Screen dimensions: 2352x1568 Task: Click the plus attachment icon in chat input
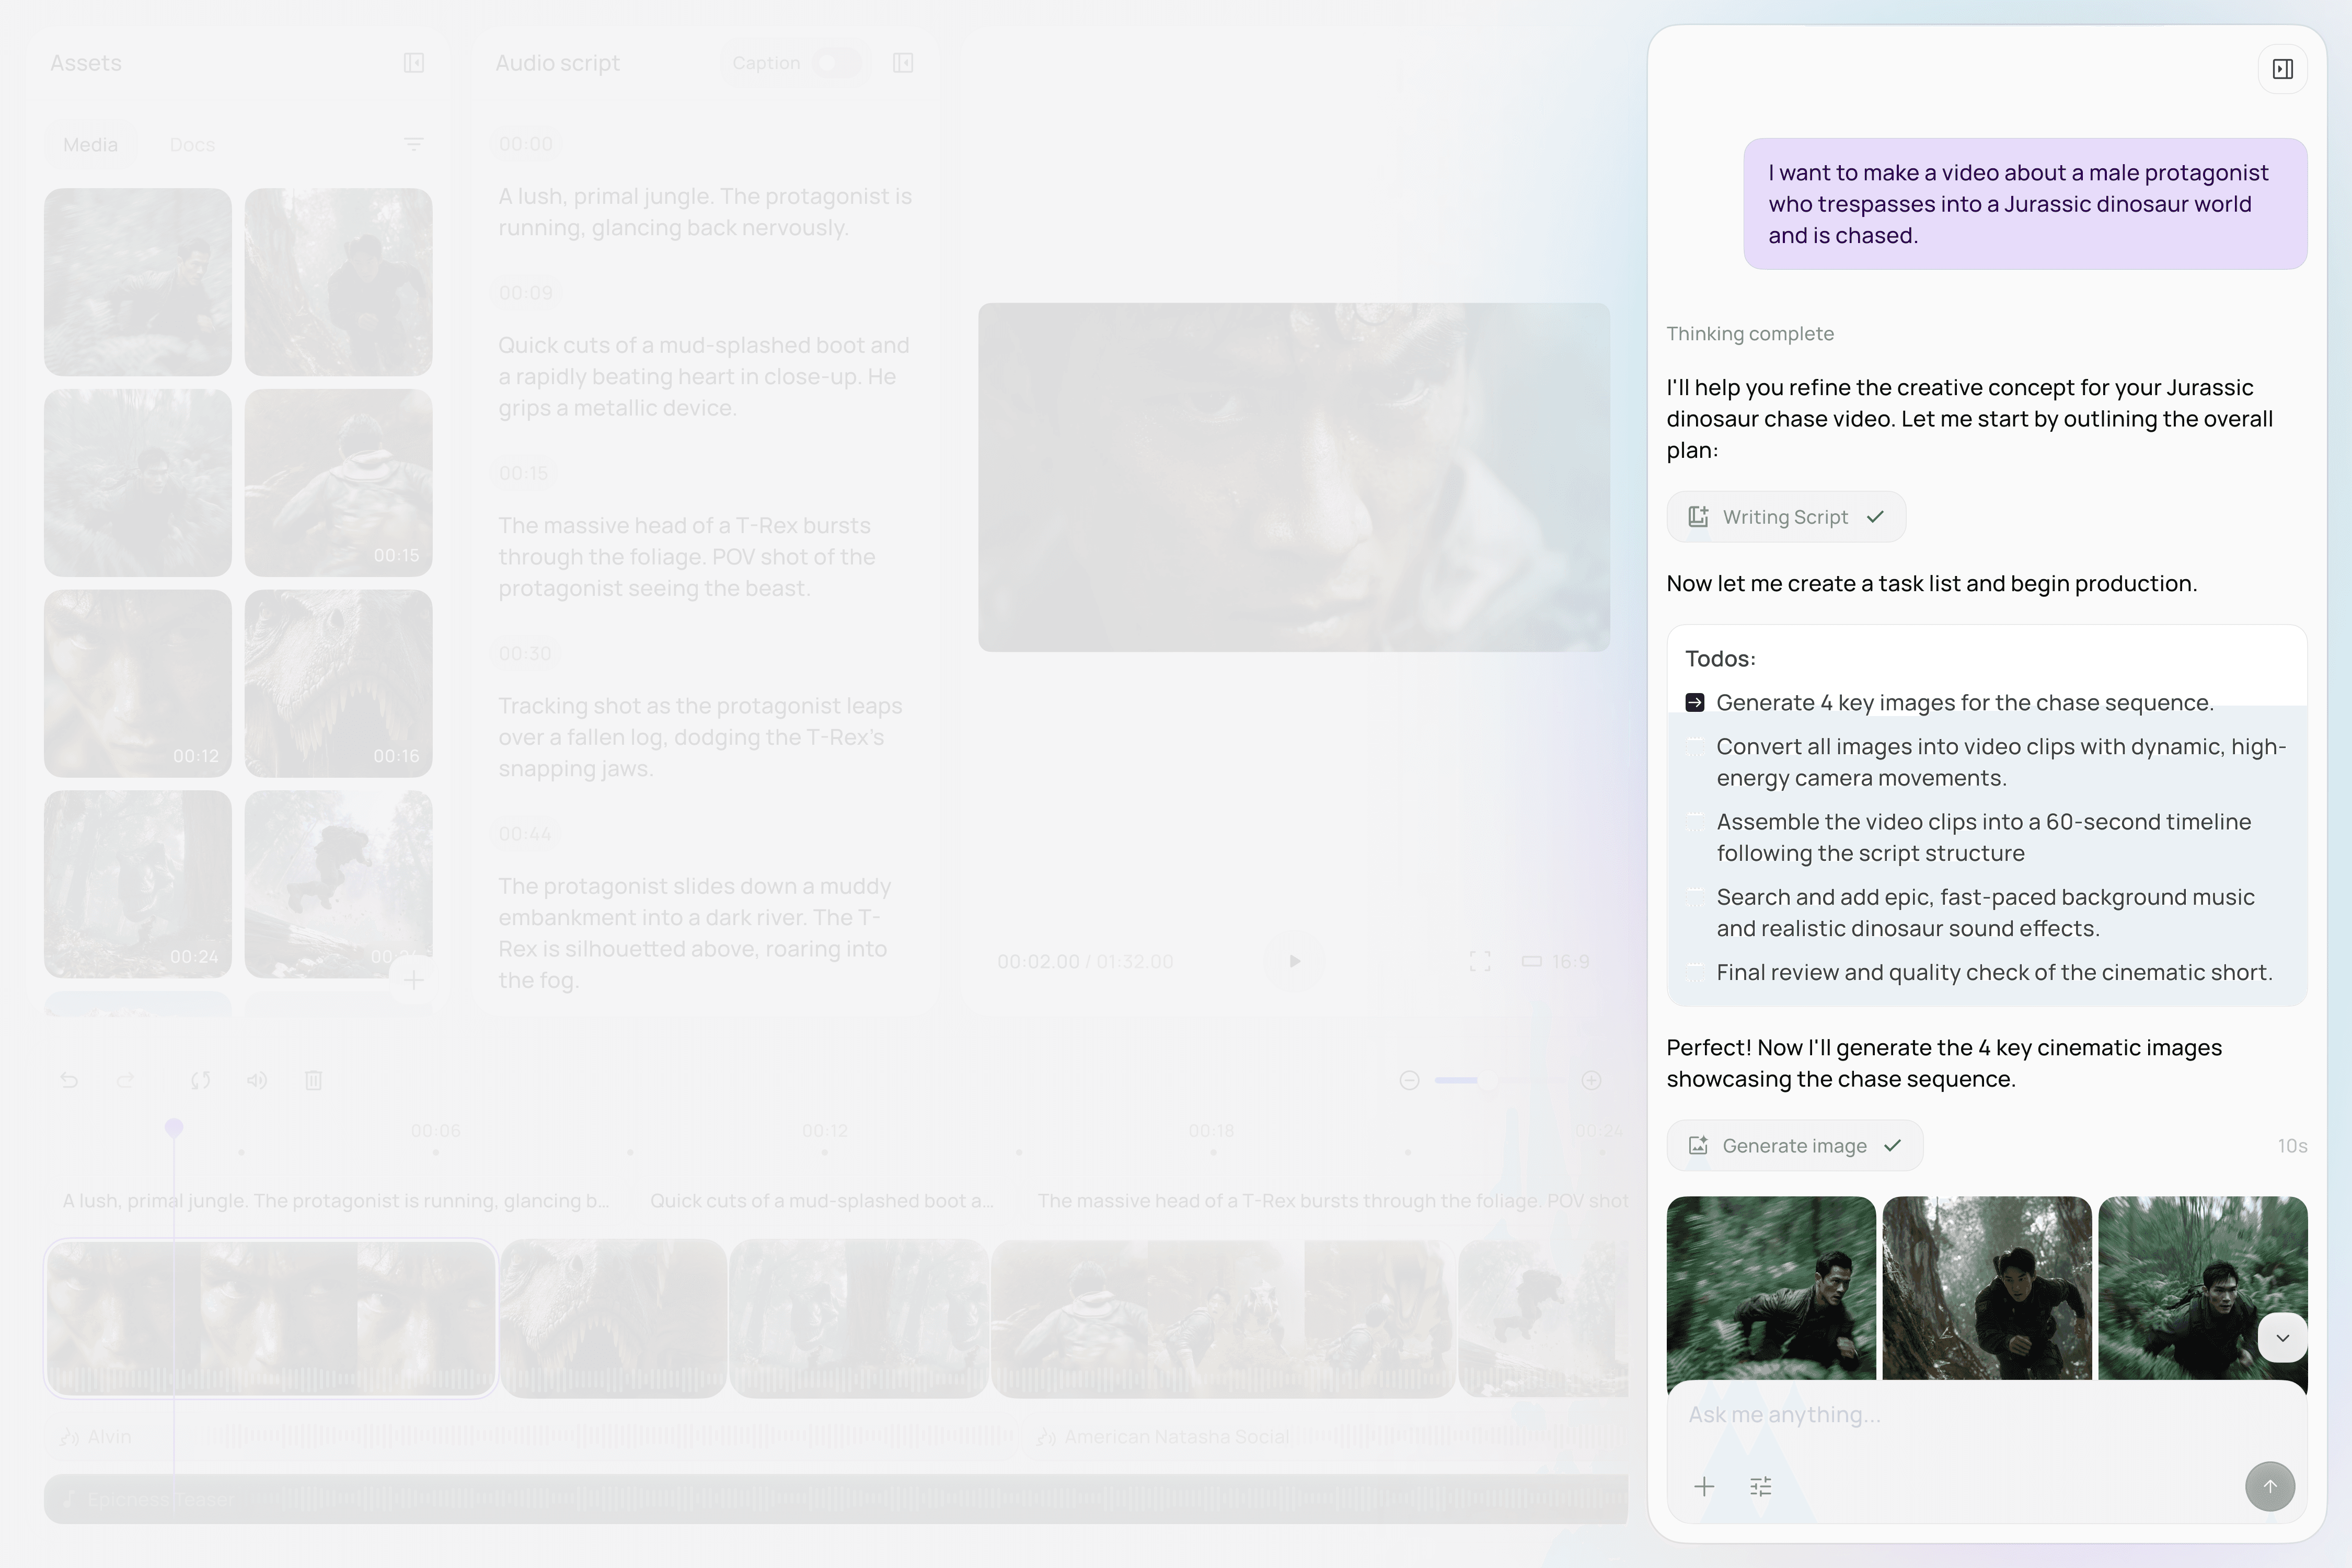pos(1704,1486)
